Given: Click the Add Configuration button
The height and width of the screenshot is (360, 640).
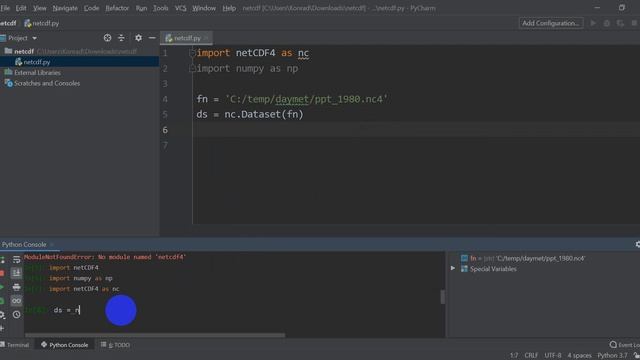Looking at the screenshot, I should (x=551, y=23).
